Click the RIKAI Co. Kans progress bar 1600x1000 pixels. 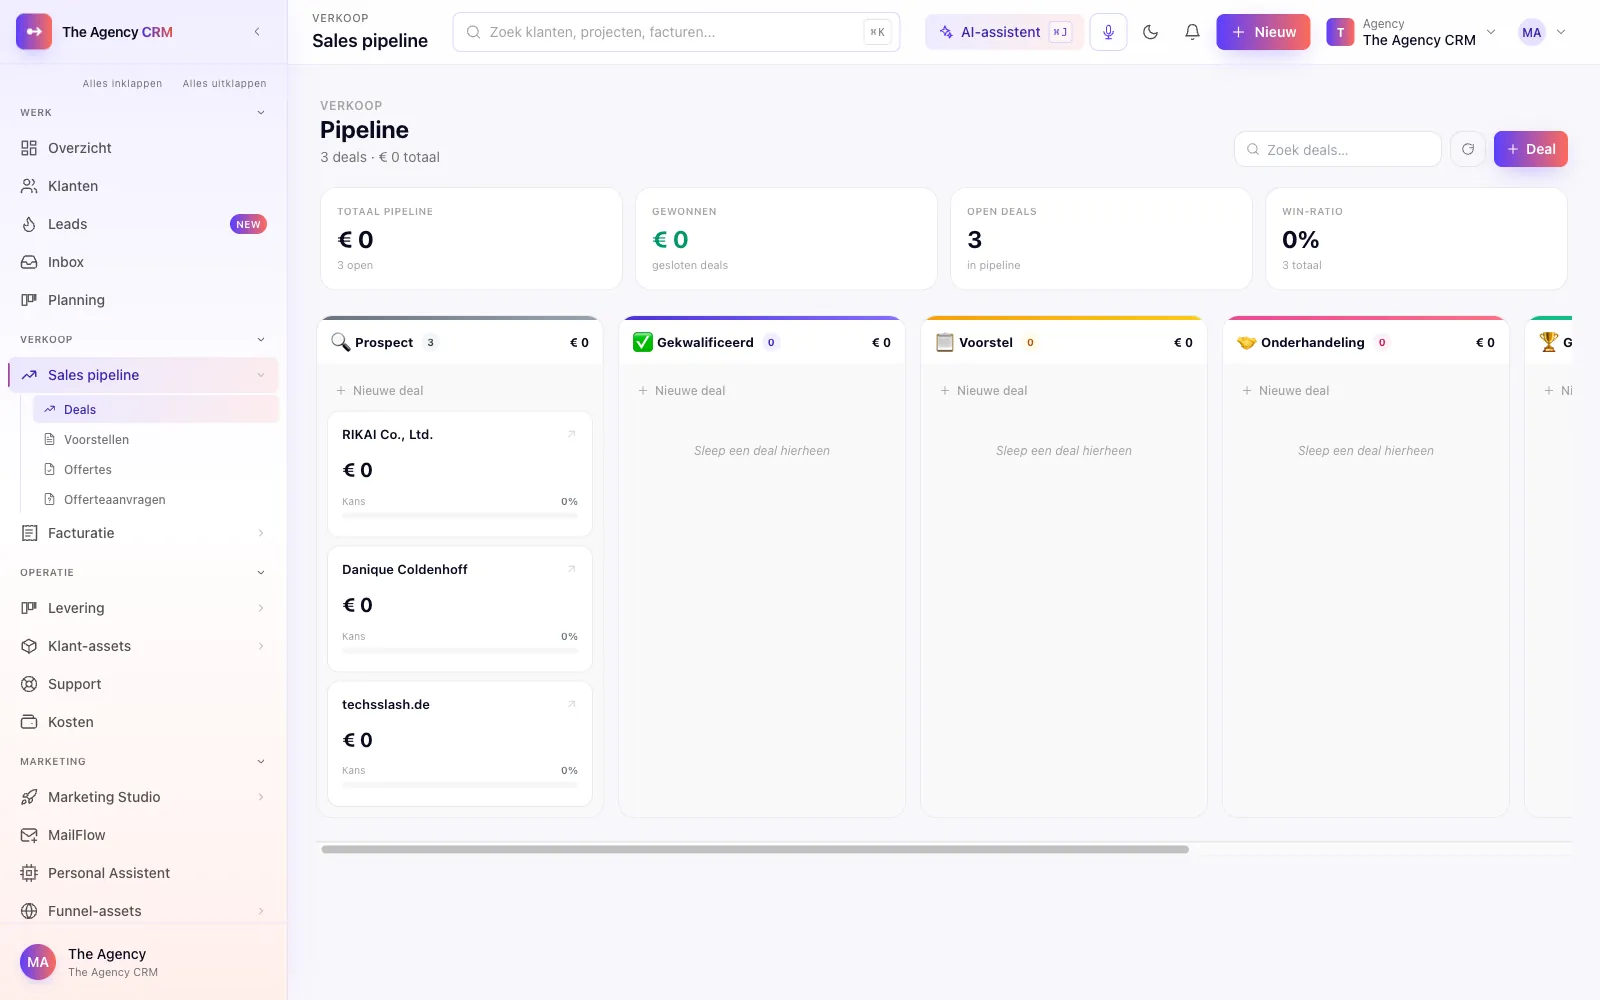click(x=460, y=515)
